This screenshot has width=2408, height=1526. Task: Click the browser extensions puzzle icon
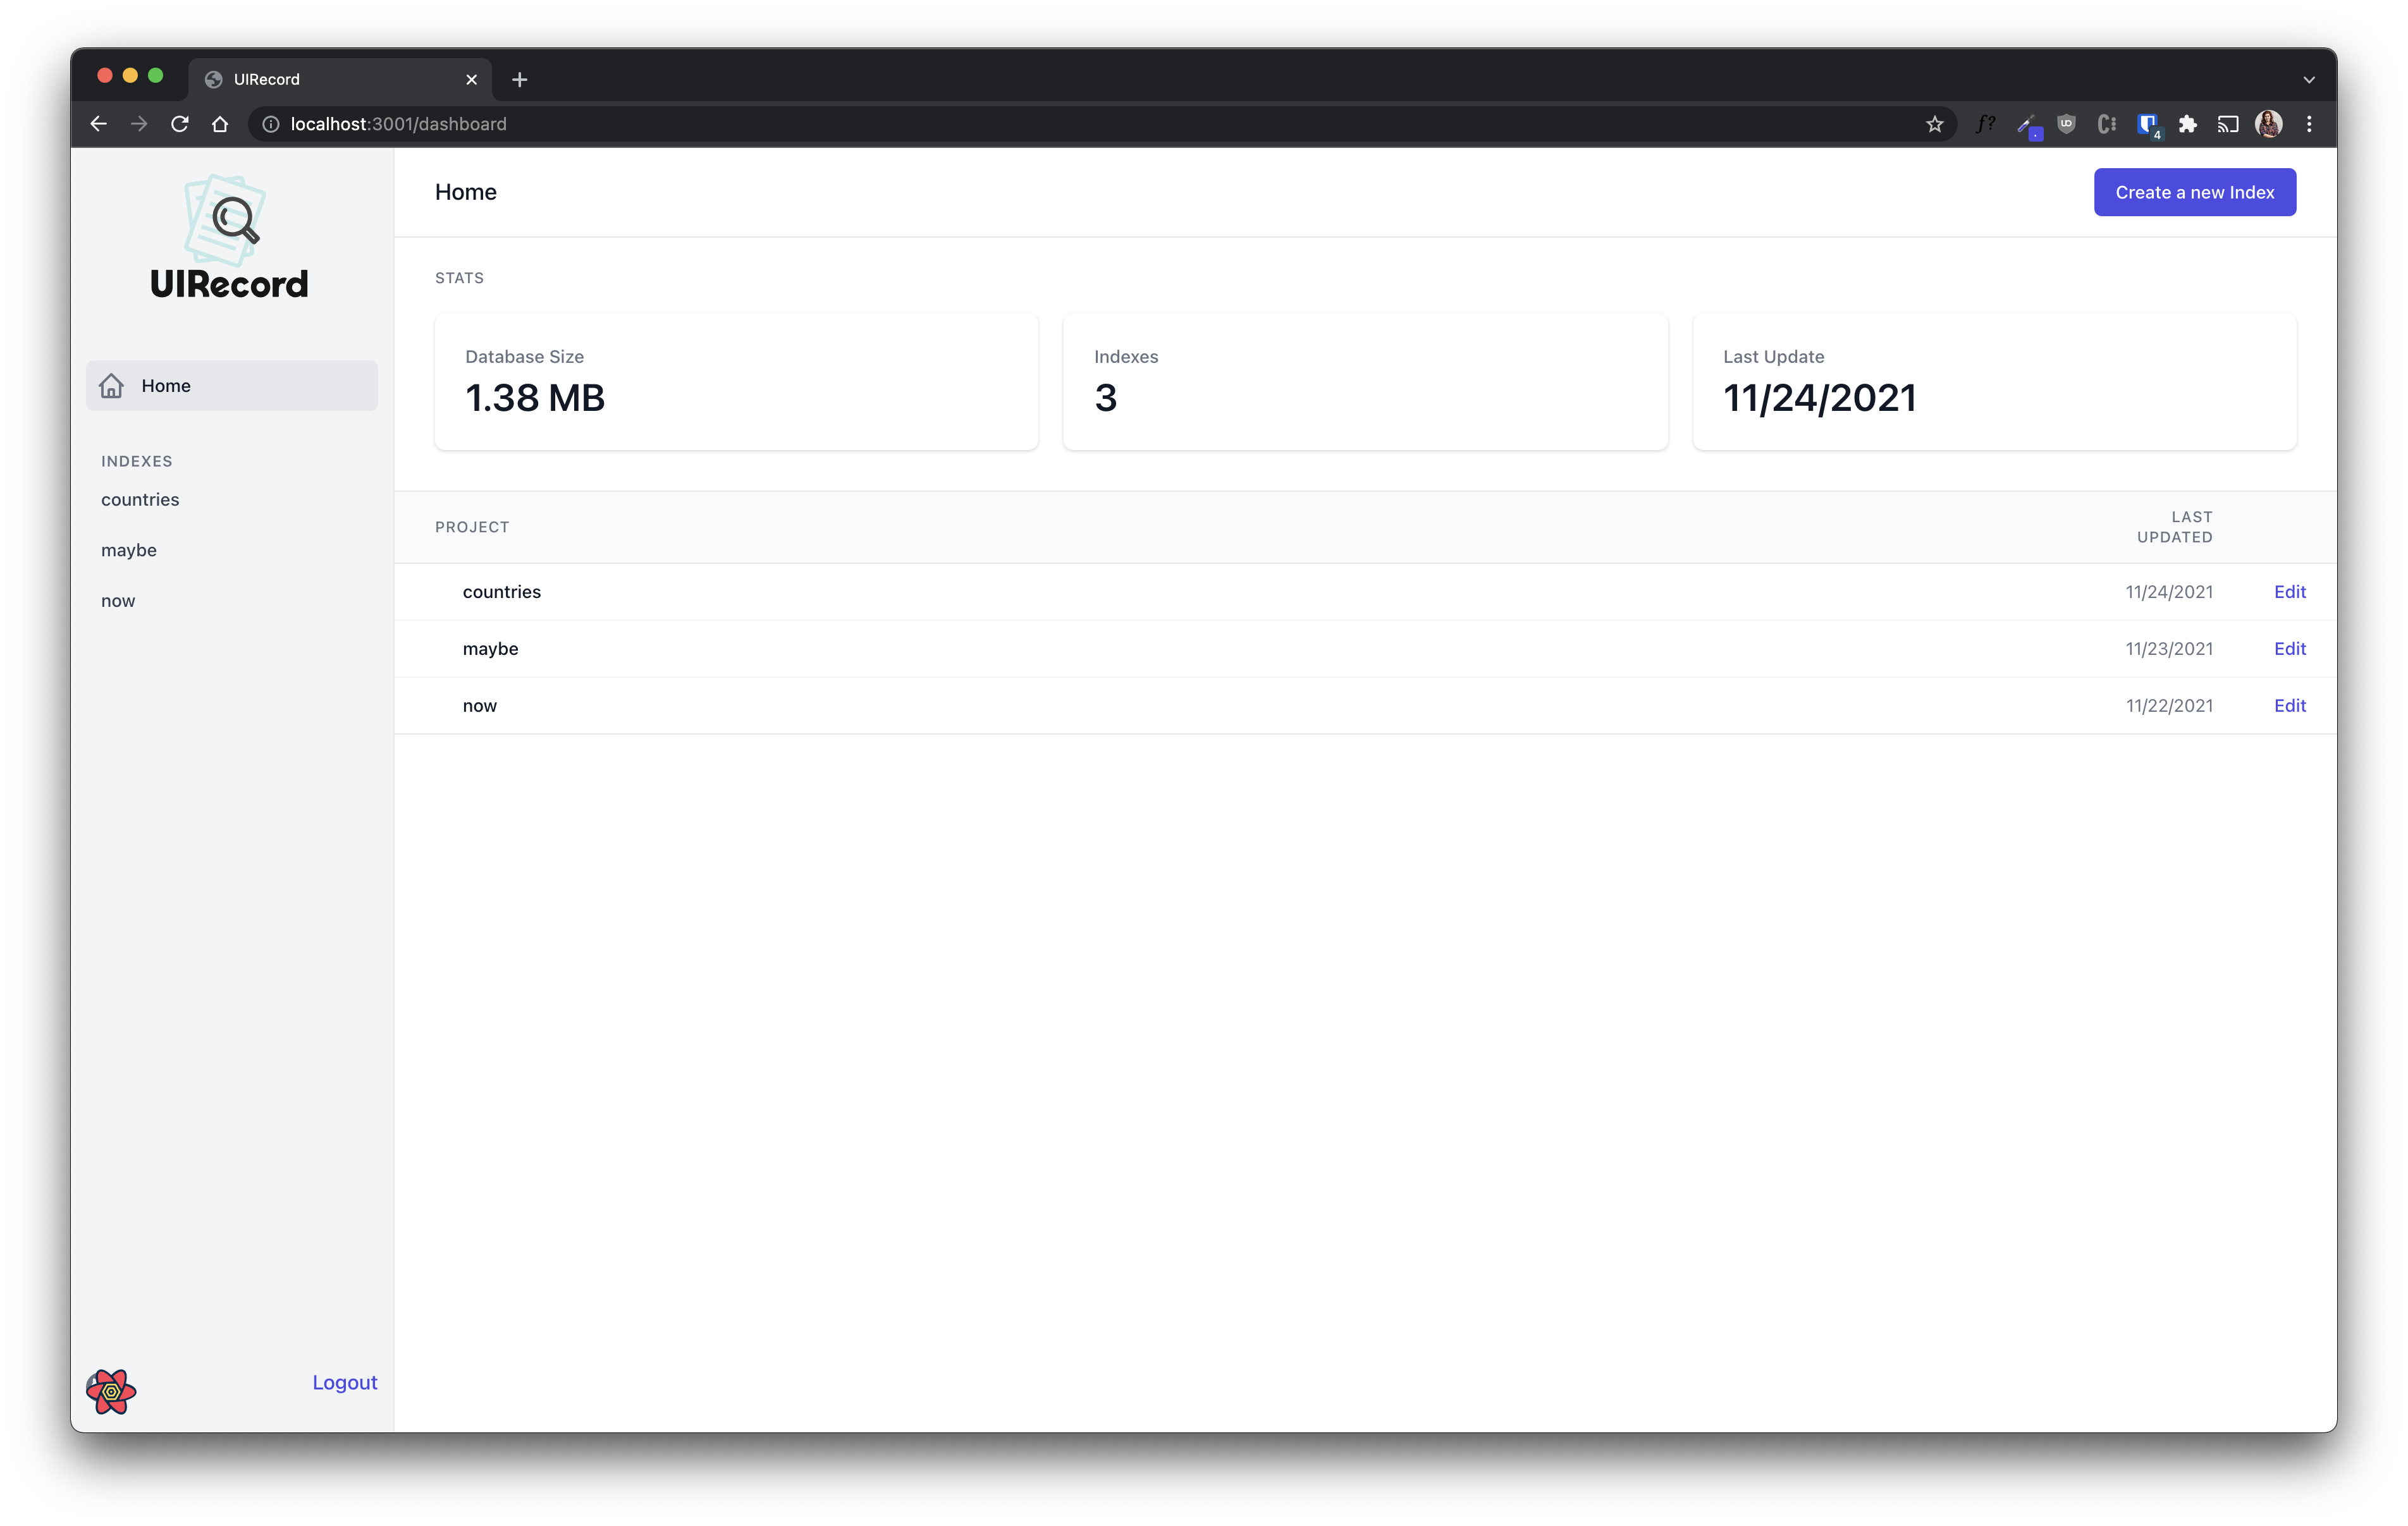click(x=2185, y=123)
